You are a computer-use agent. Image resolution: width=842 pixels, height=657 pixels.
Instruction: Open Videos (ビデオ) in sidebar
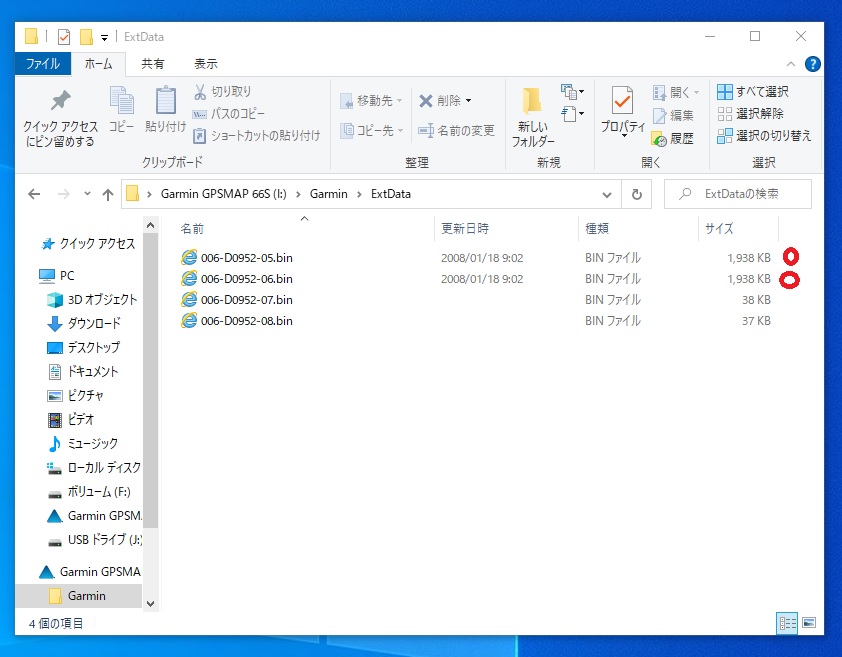(x=70, y=419)
